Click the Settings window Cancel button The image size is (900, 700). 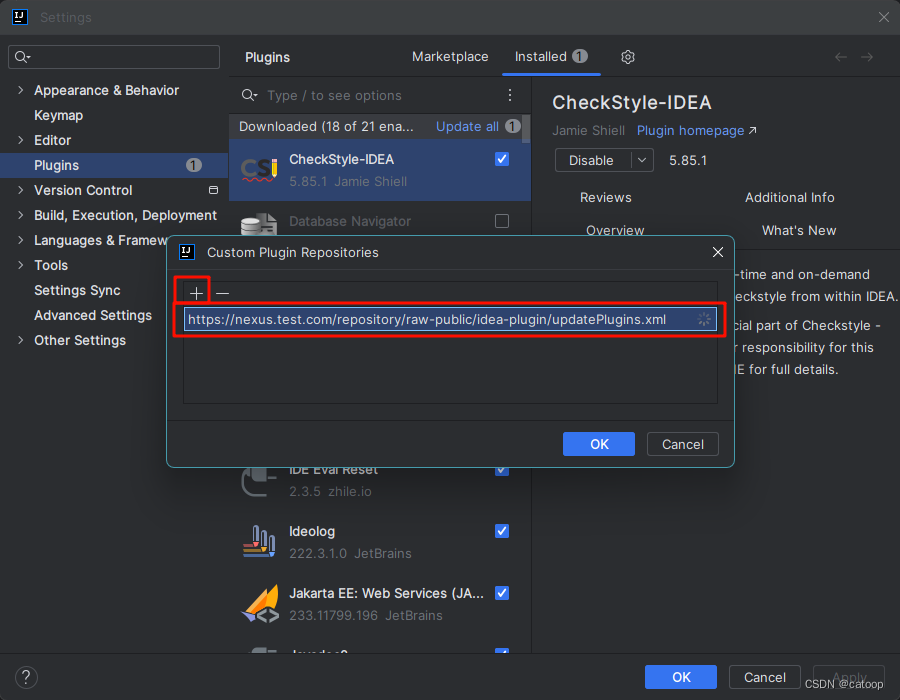pyautogui.click(x=765, y=677)
